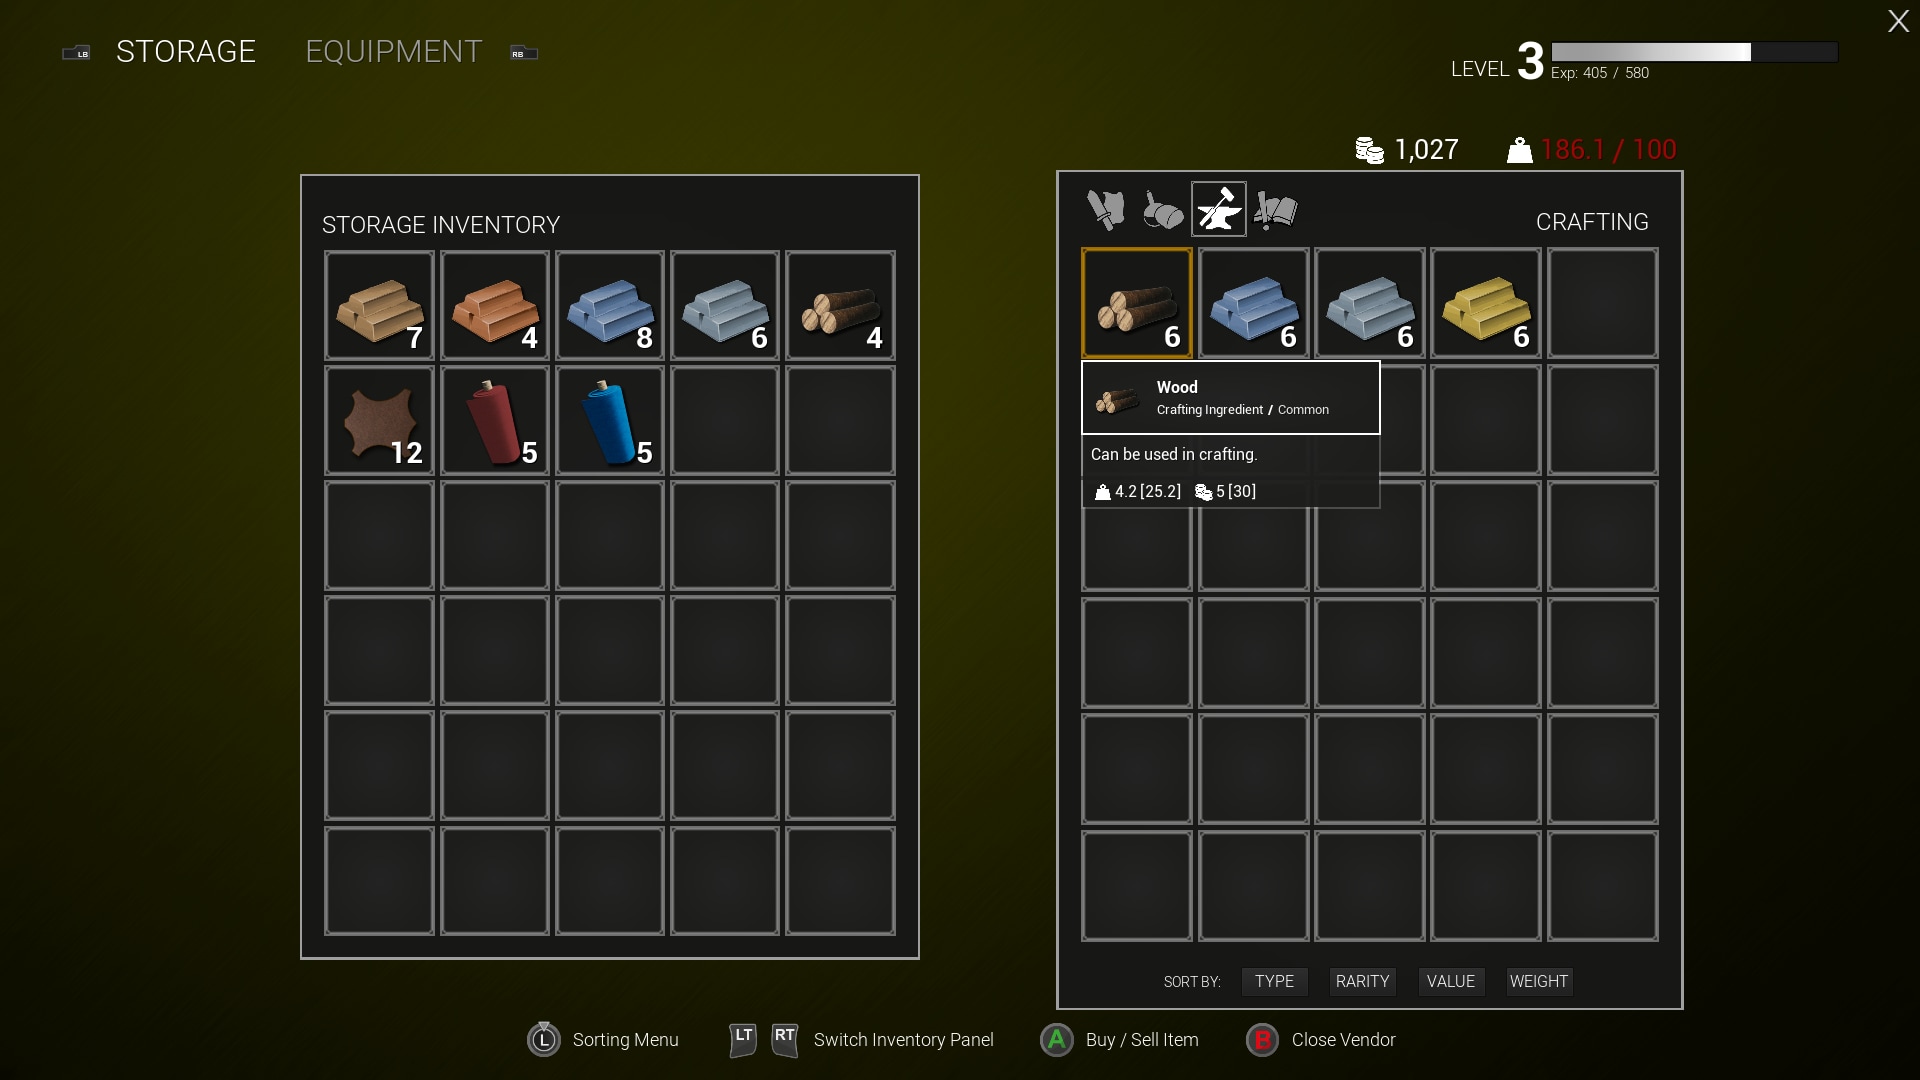This screenshot has height=1080, width=1920.
Task: Switch to the EQUIPMENT tab
Action: click(393, 50)
